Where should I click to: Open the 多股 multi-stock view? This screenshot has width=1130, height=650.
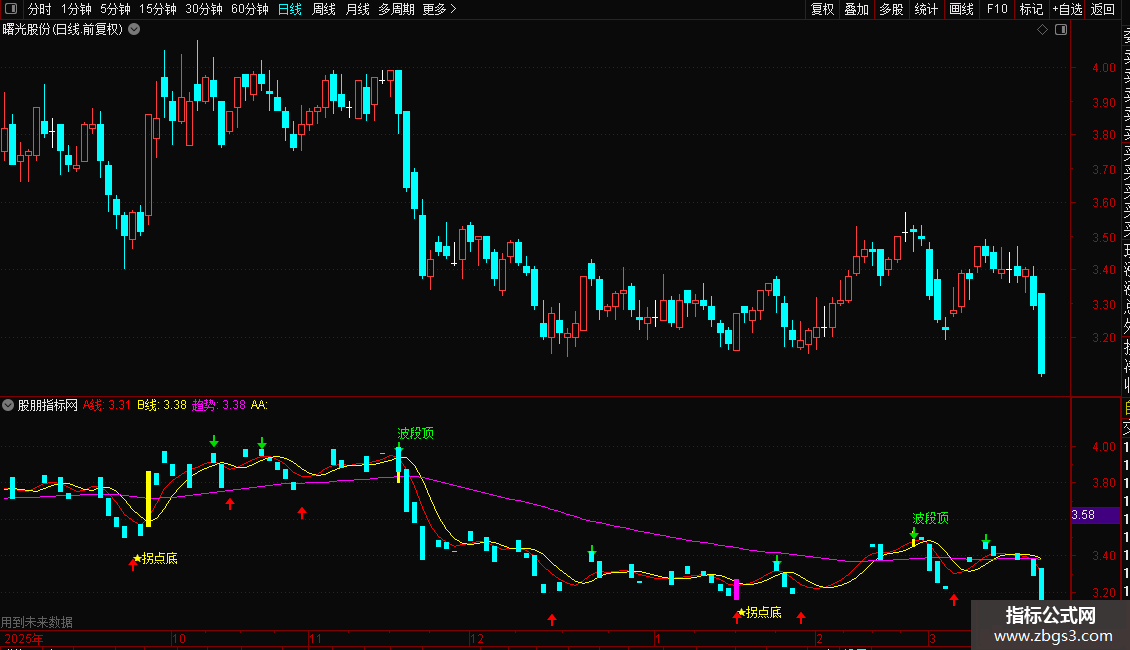[891, 9]
